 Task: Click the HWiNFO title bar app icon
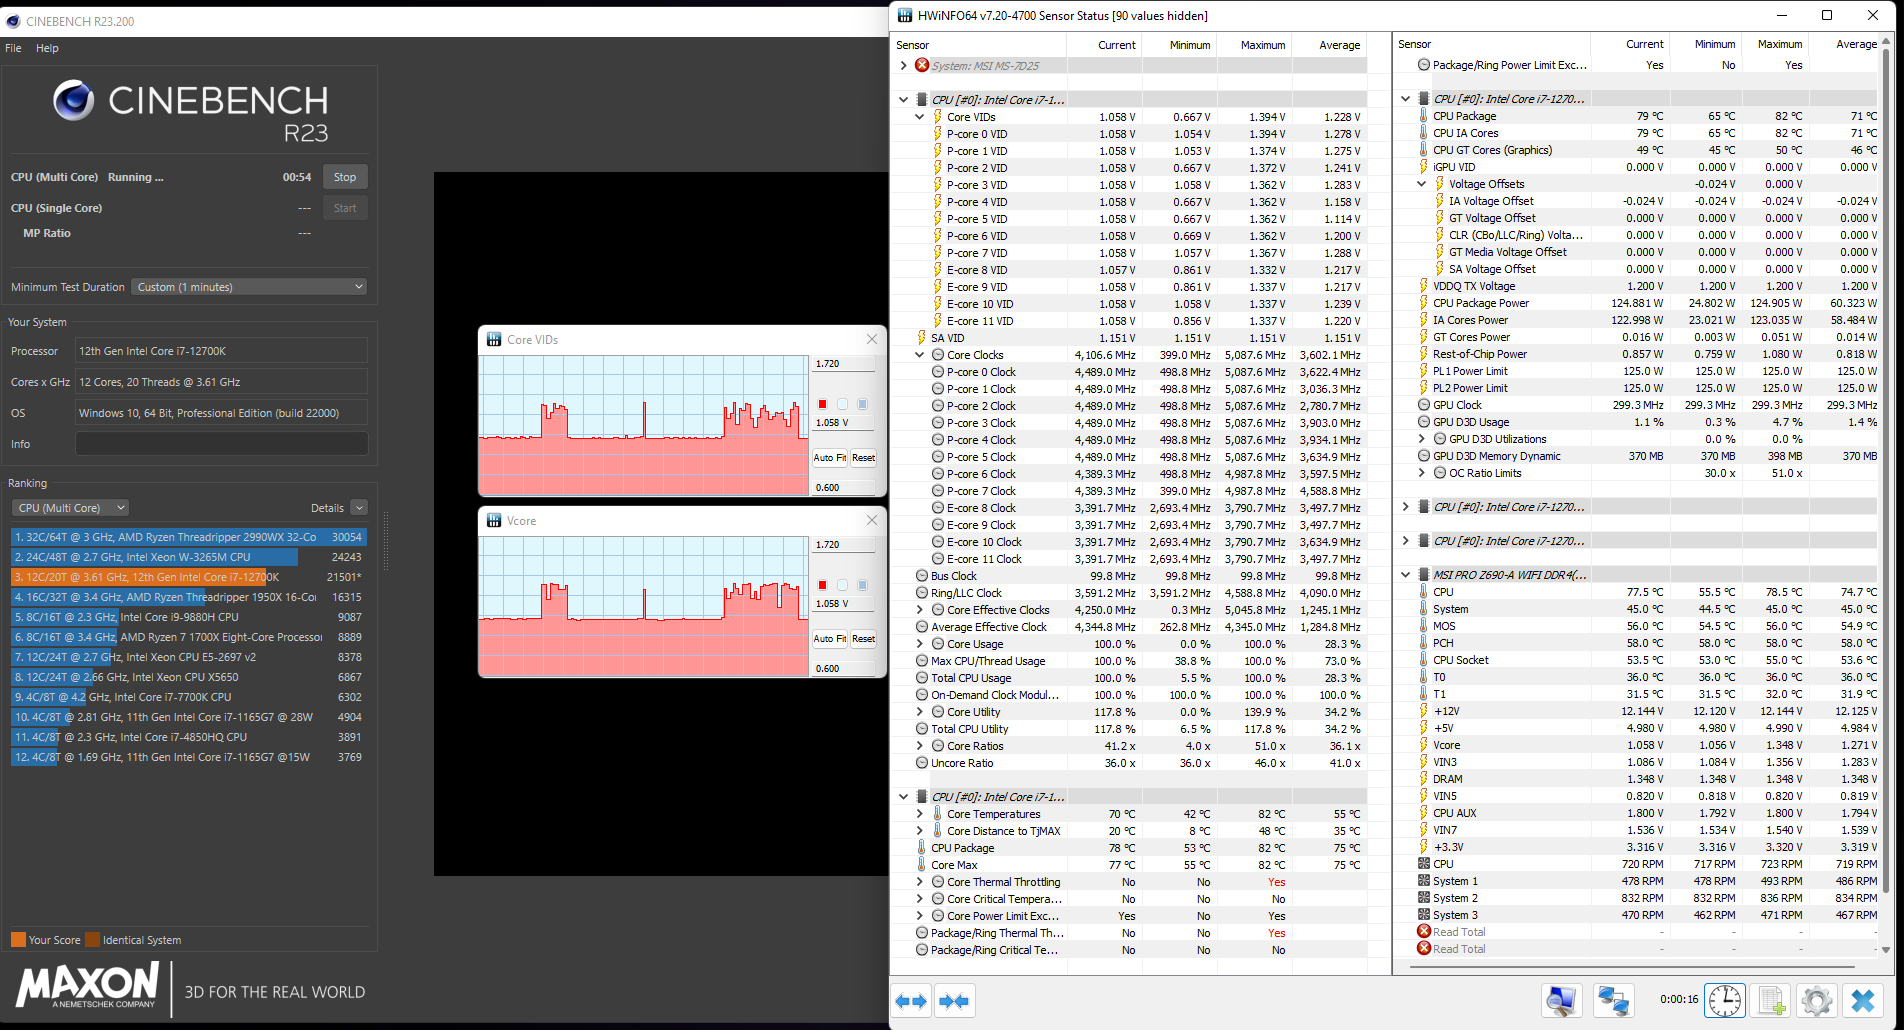905,15
